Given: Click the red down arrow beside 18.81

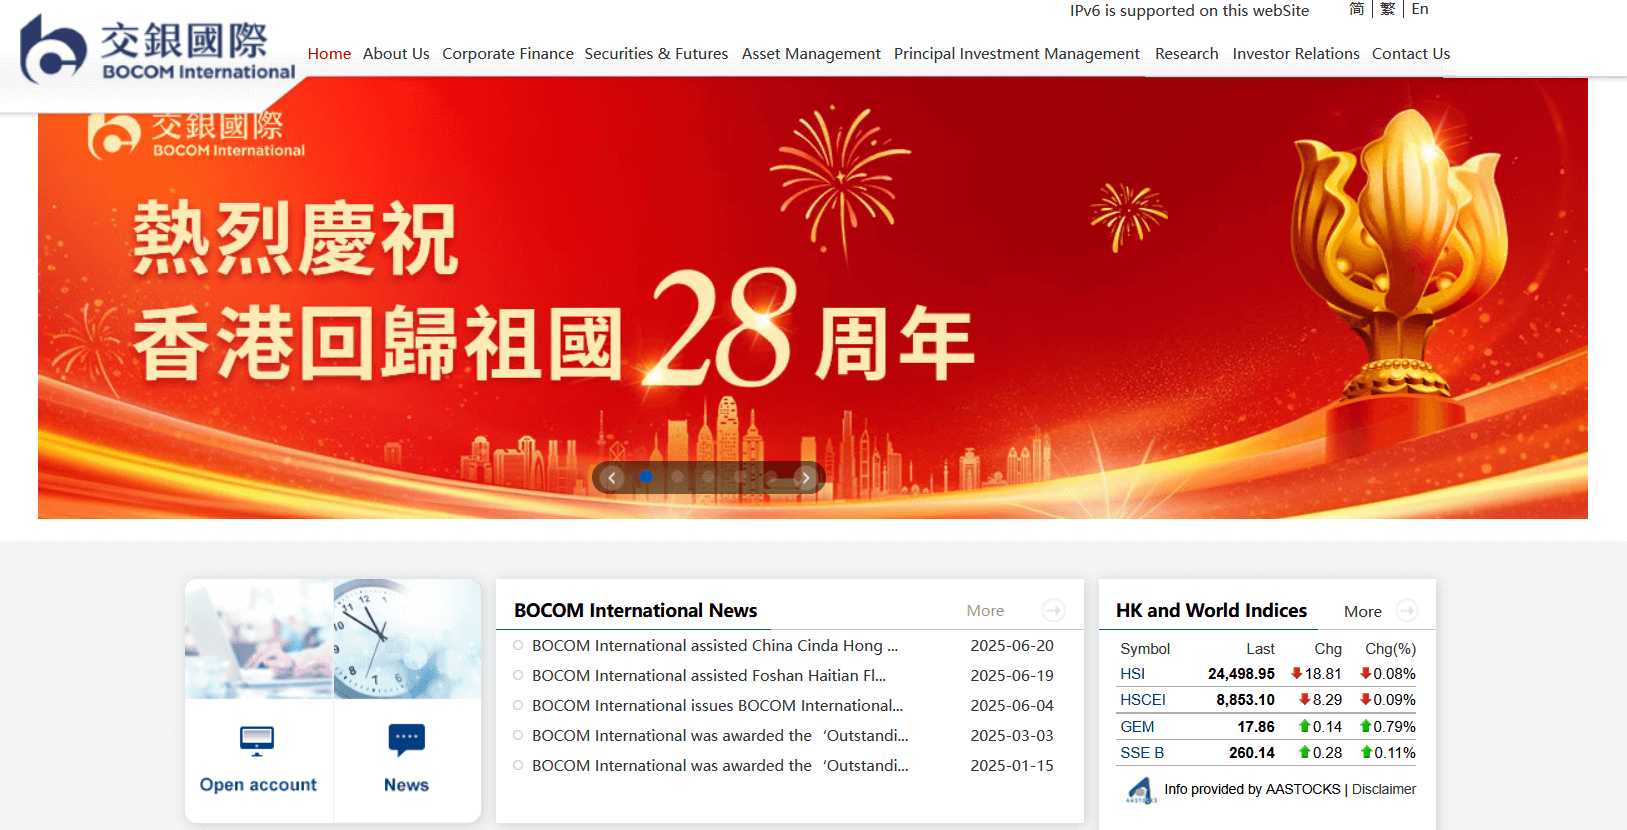Looking at the screenshot, I should point(1297,673).
